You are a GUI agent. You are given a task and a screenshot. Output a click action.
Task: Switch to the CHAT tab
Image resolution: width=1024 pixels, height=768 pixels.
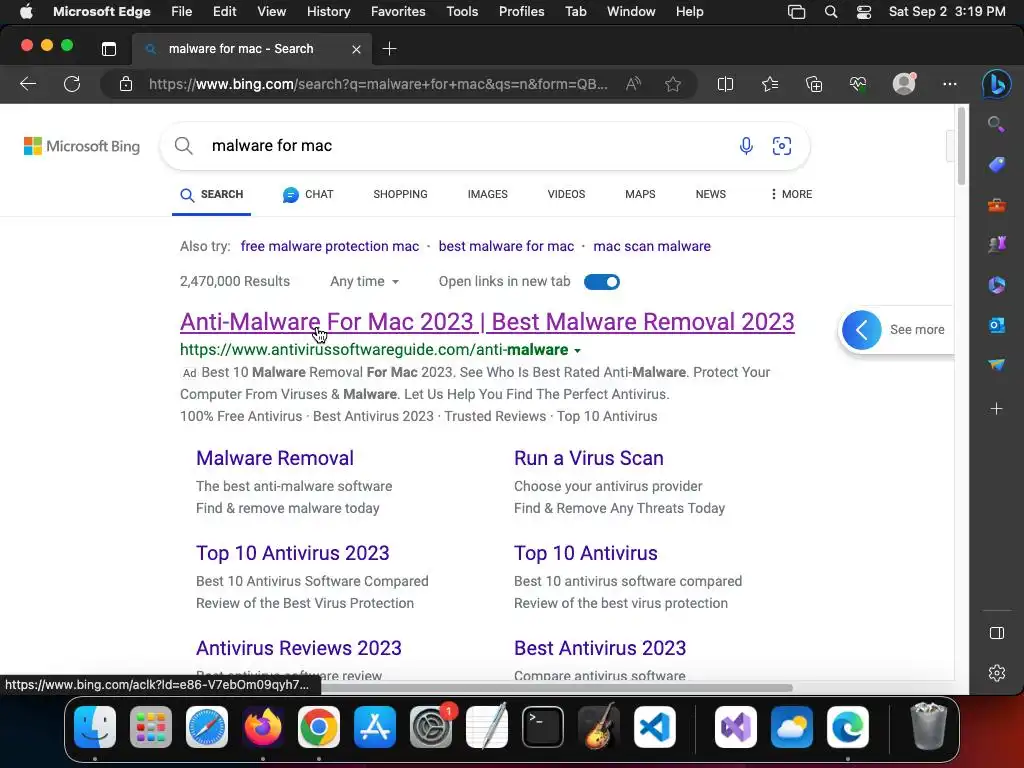pos(308,194)
